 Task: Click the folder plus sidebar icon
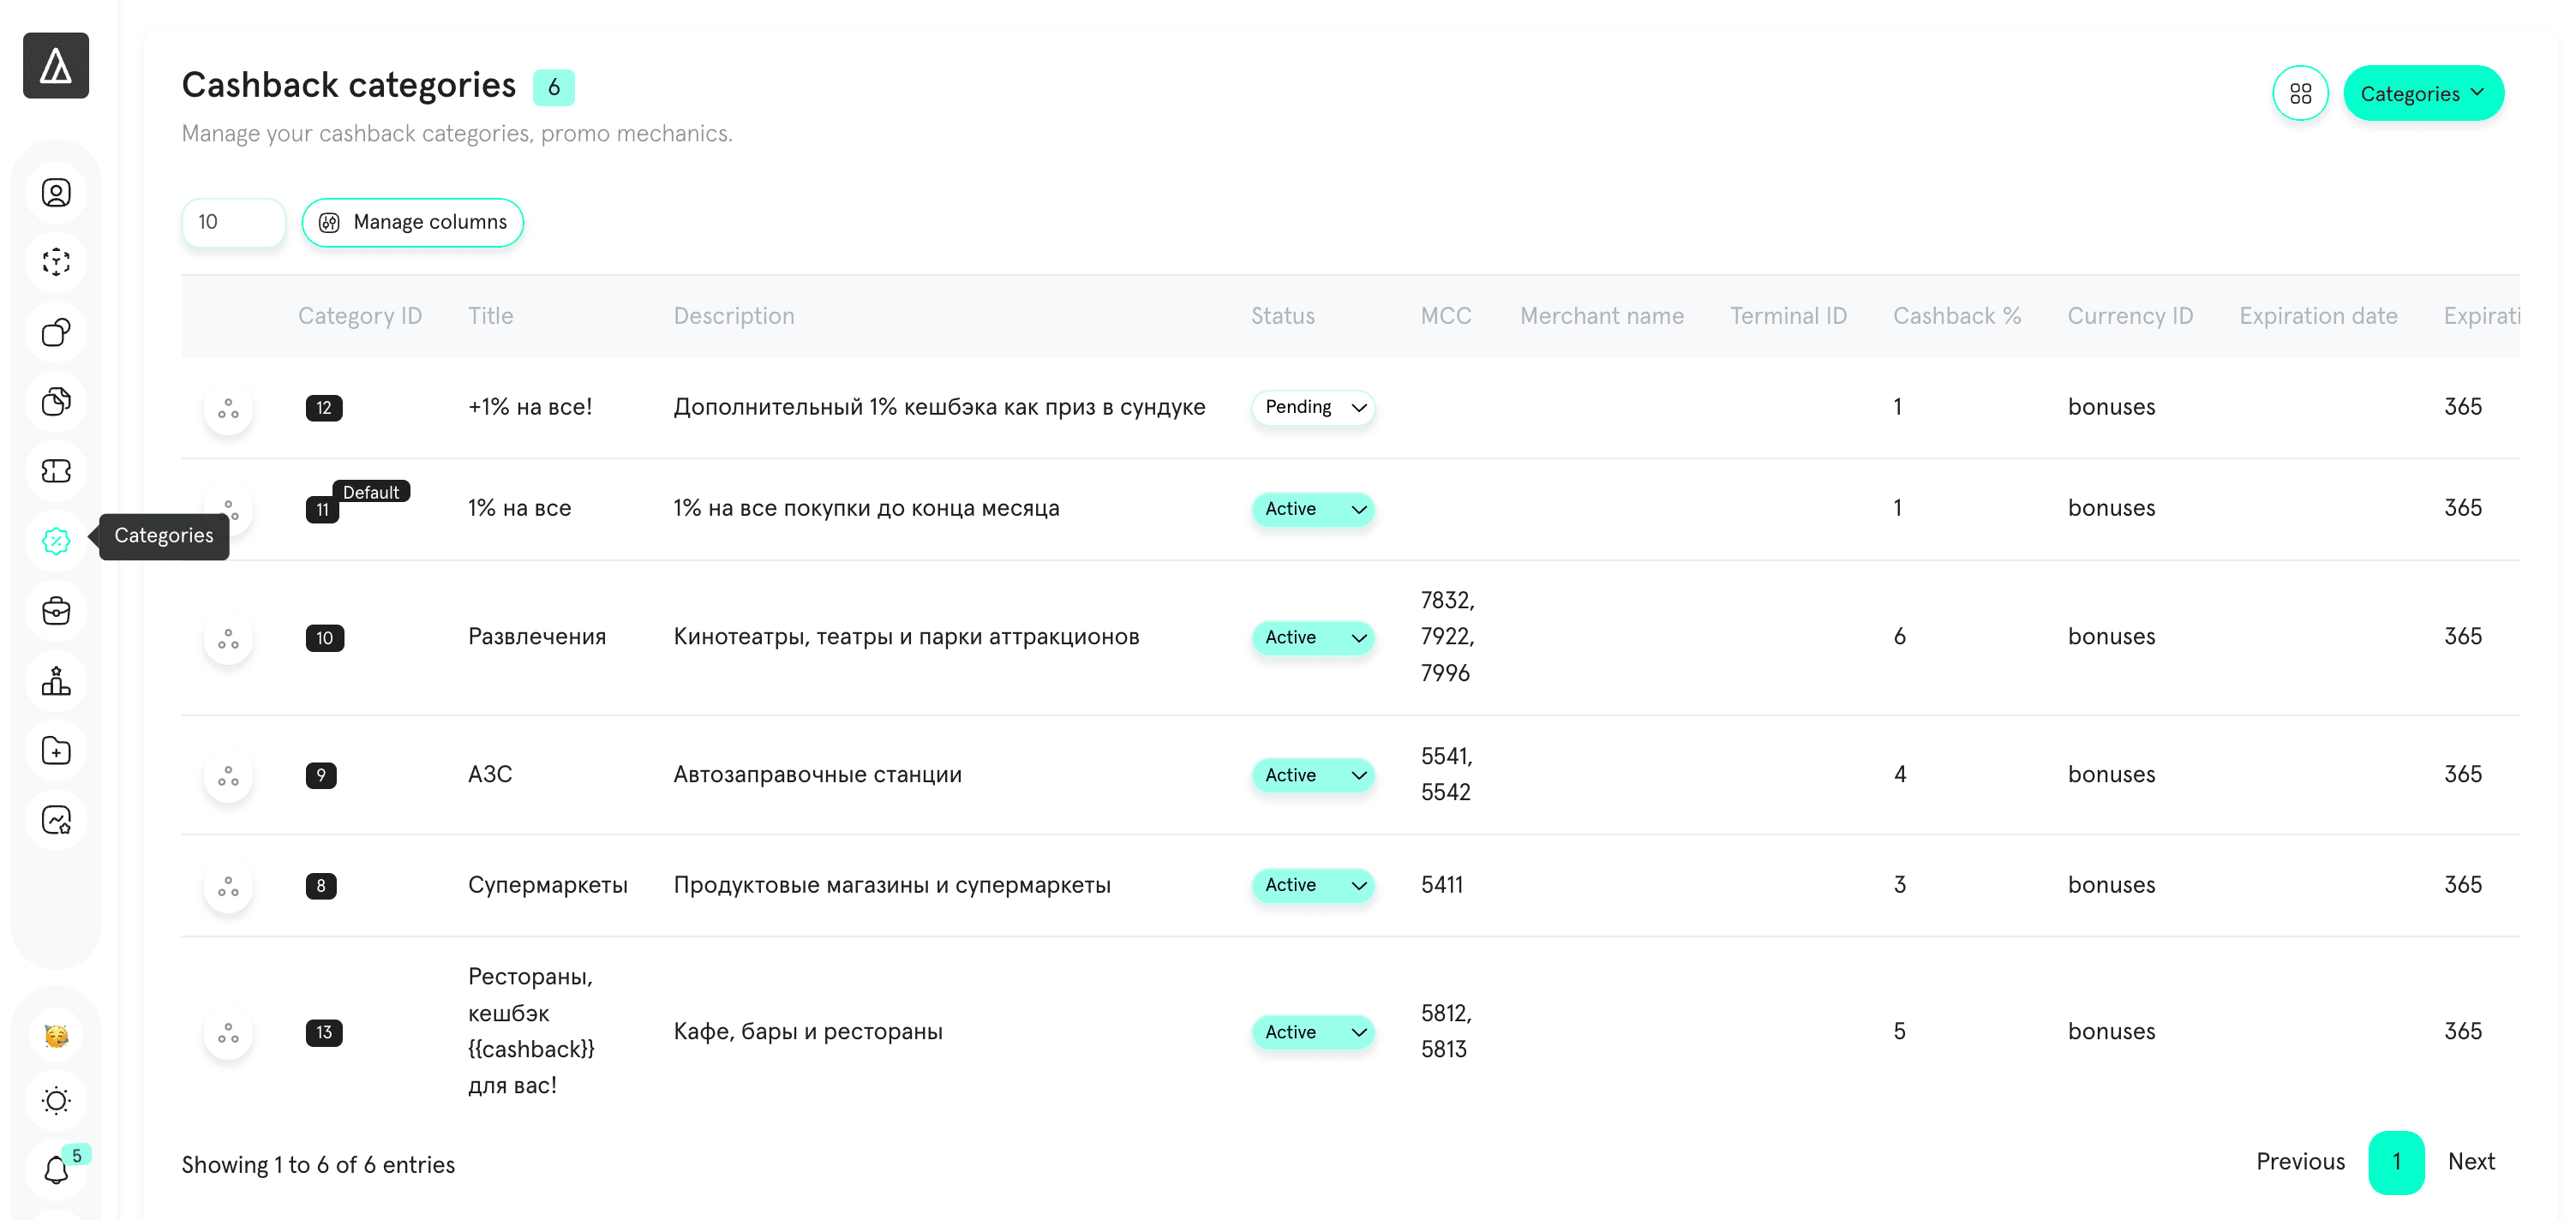(56, 750)
